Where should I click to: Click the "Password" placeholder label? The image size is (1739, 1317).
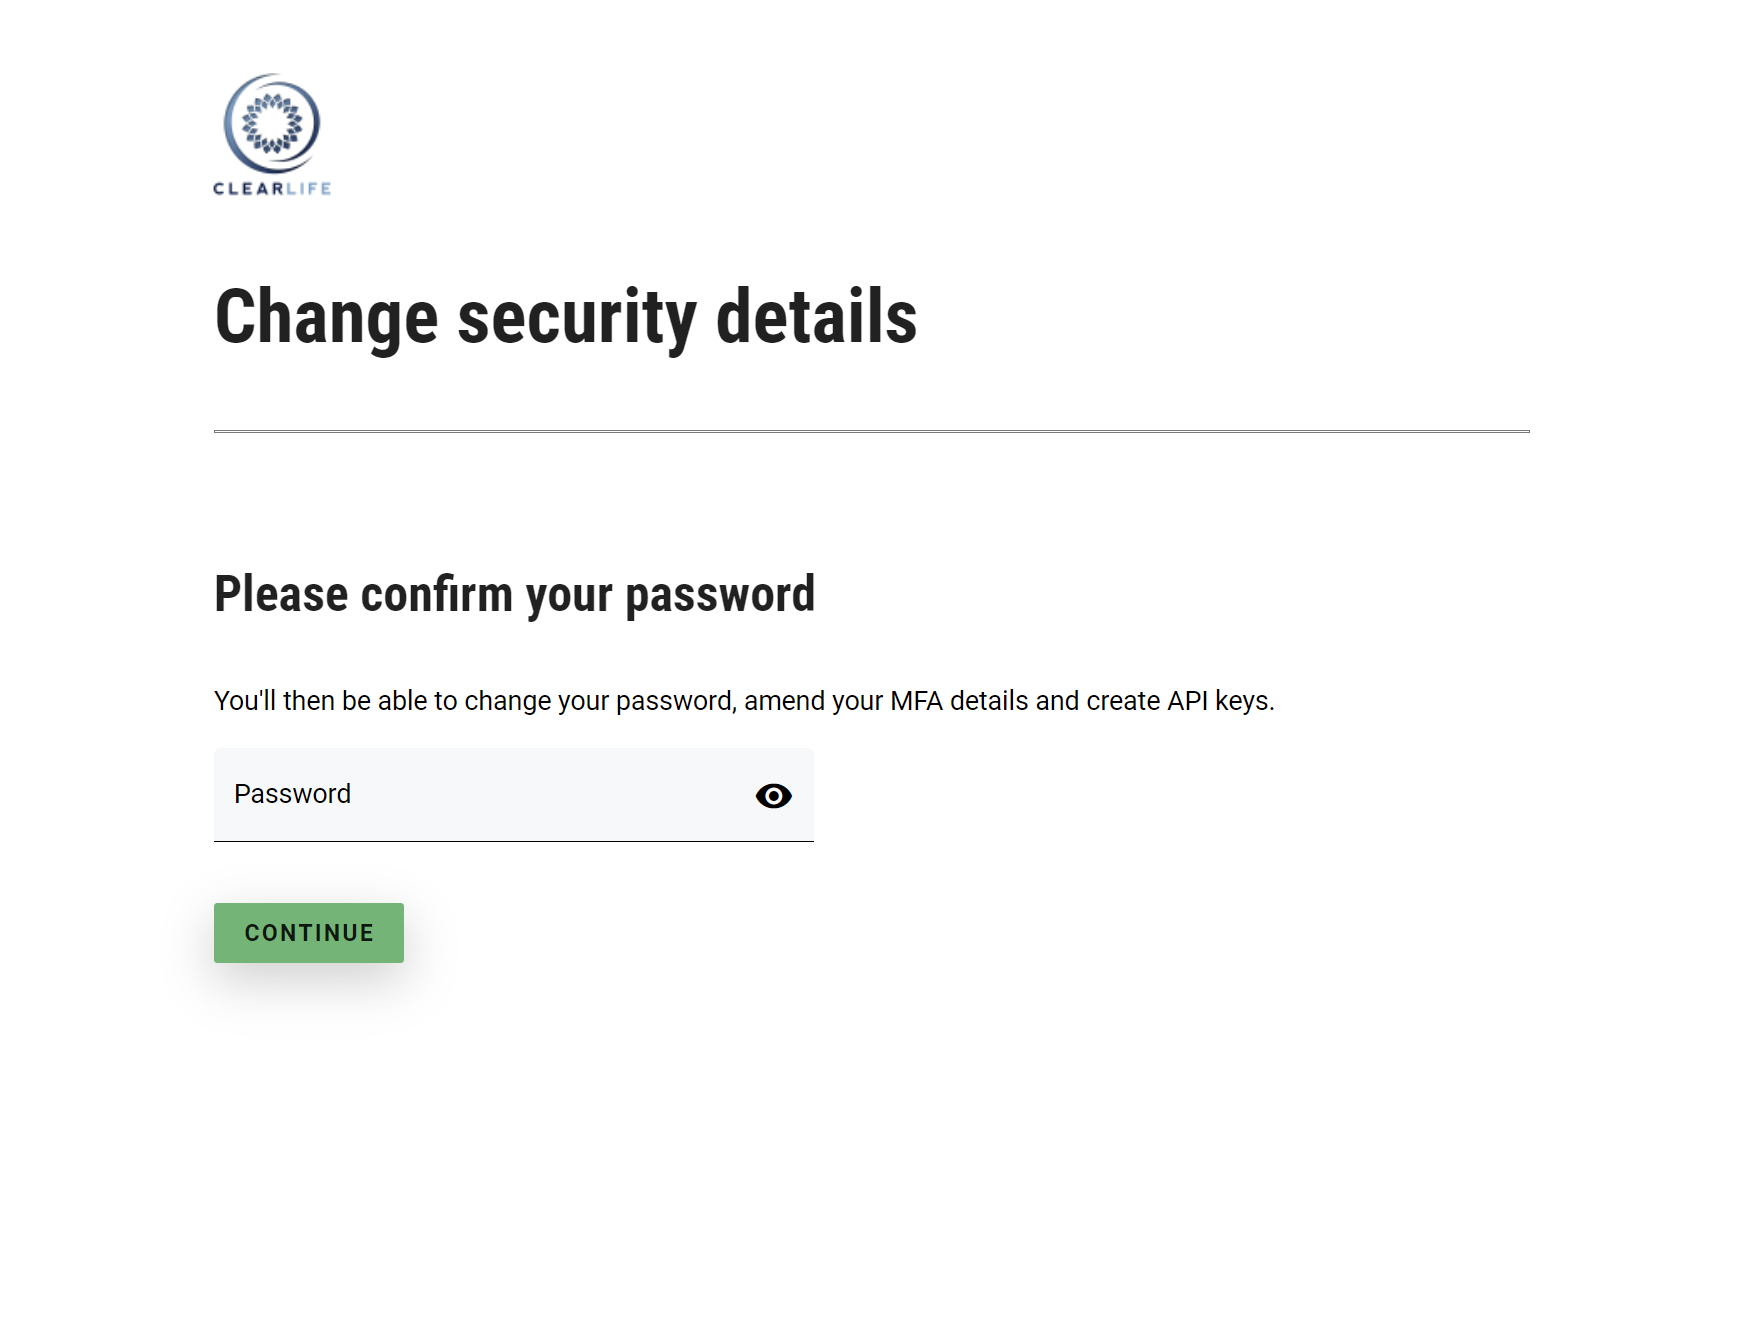pos(292,794)
